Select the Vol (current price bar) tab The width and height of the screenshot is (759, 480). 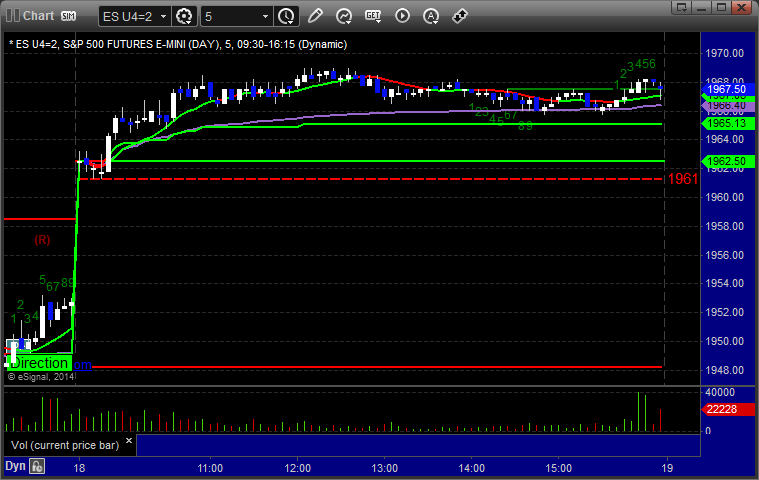click(x=65, y=445)
